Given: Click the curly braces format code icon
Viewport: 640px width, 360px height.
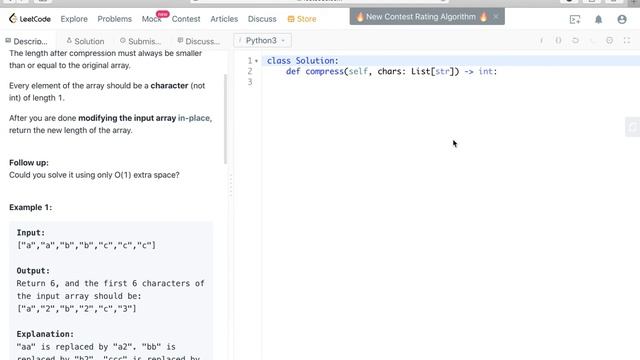Looking at the screenshot, I should click(x=558, y=40).
